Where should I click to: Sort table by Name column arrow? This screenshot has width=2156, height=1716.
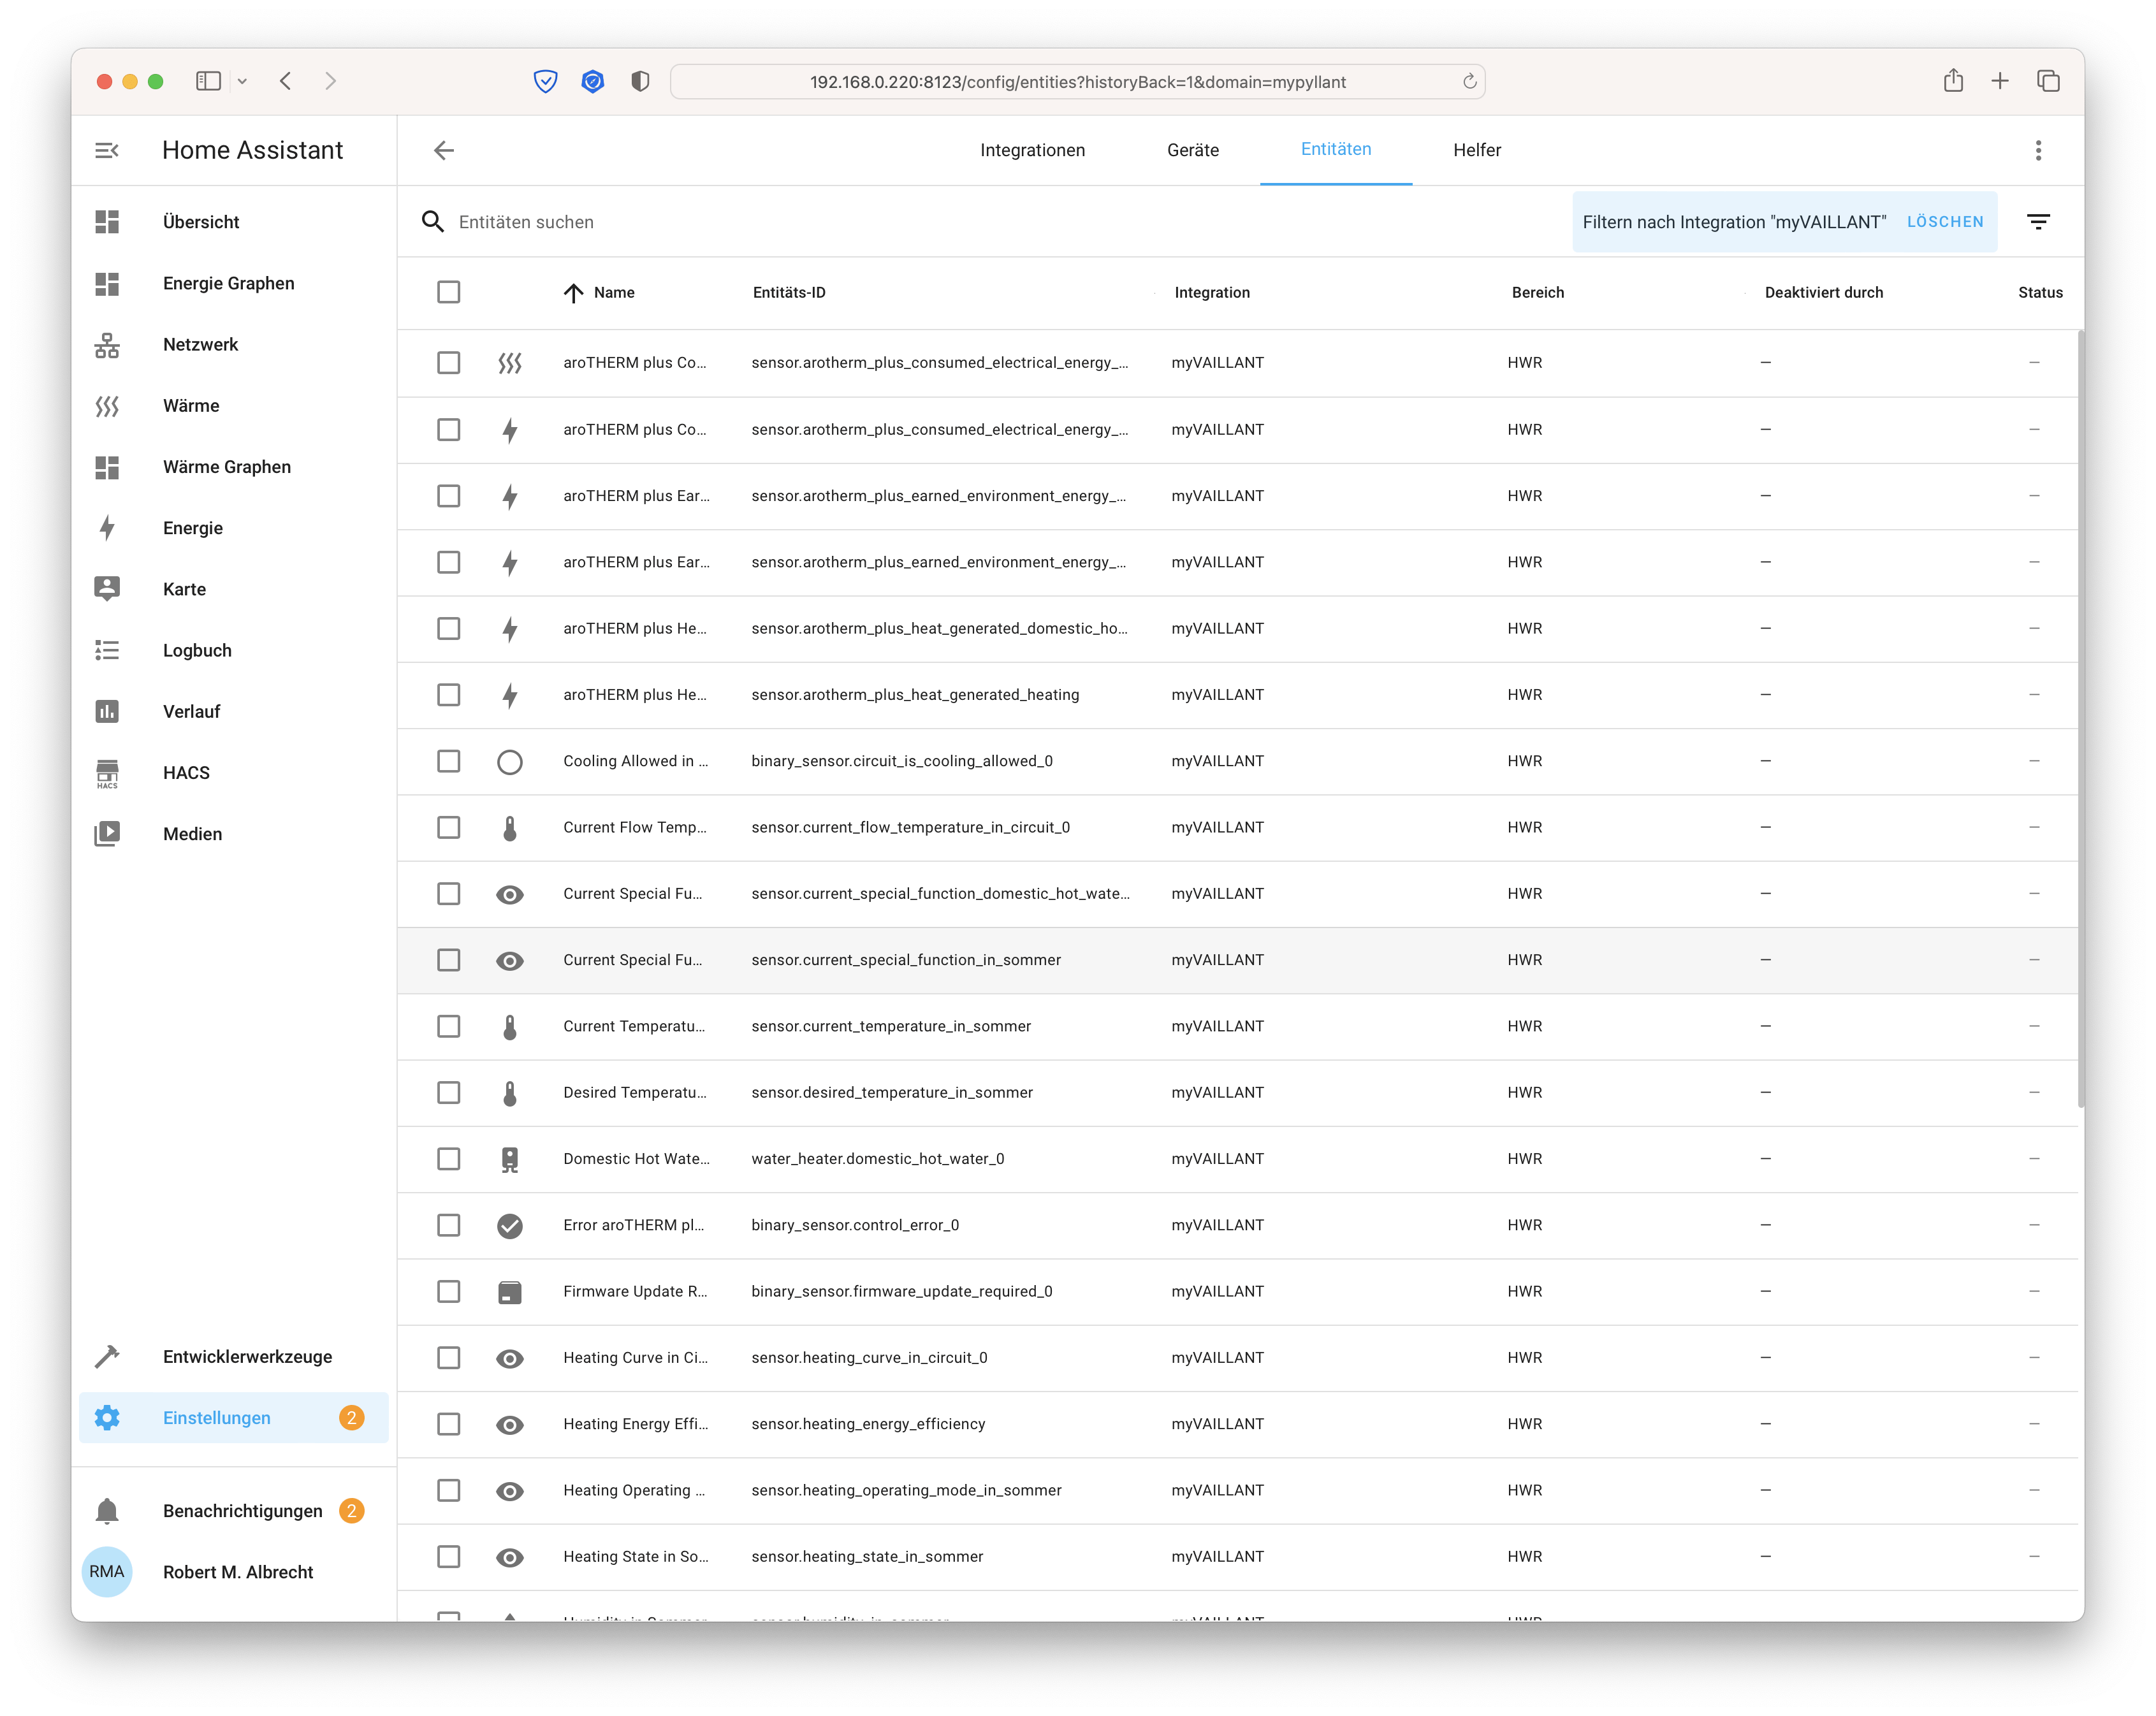(573, 292)
